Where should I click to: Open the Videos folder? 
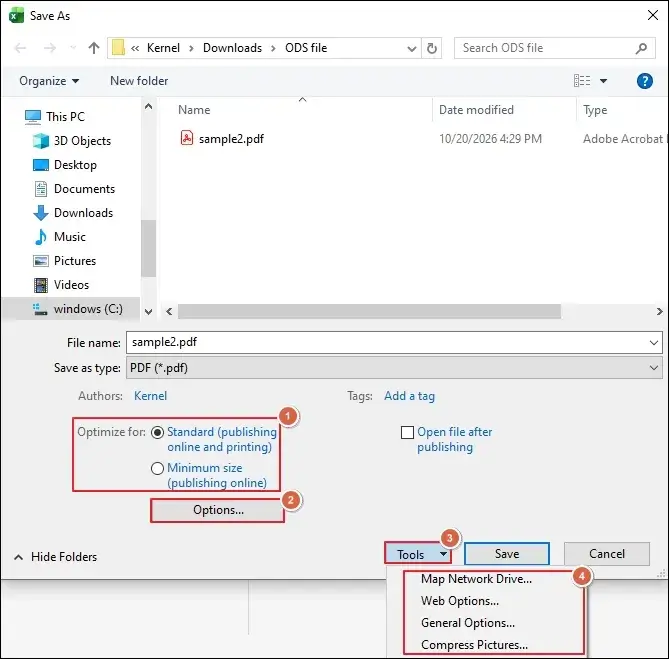pyautogui.click(x=71, y=285)
